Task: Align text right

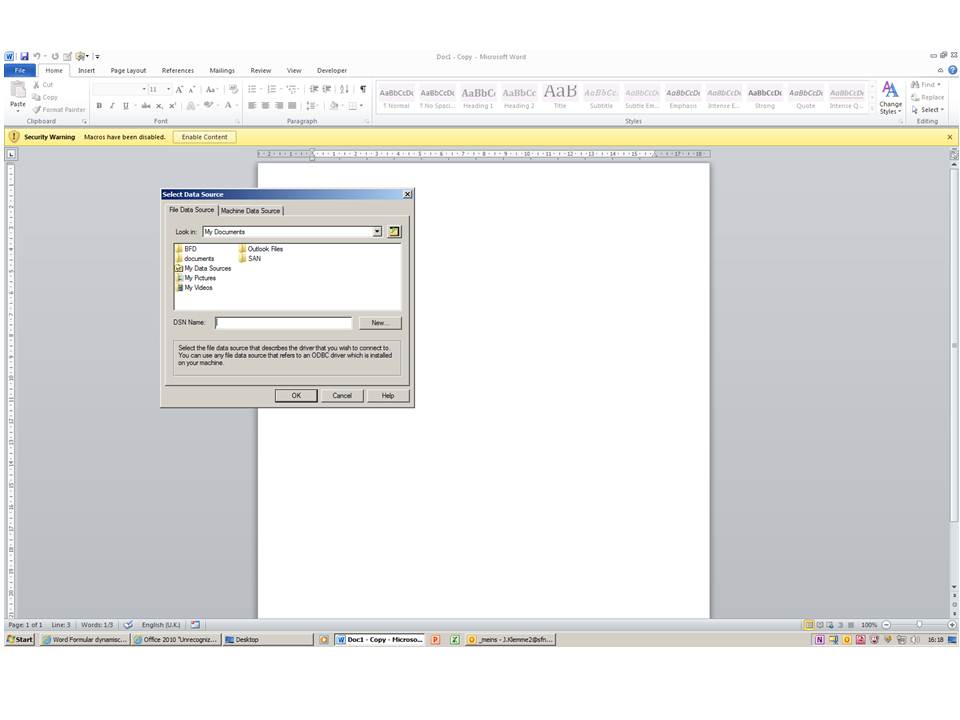Action: coord(279,106)
